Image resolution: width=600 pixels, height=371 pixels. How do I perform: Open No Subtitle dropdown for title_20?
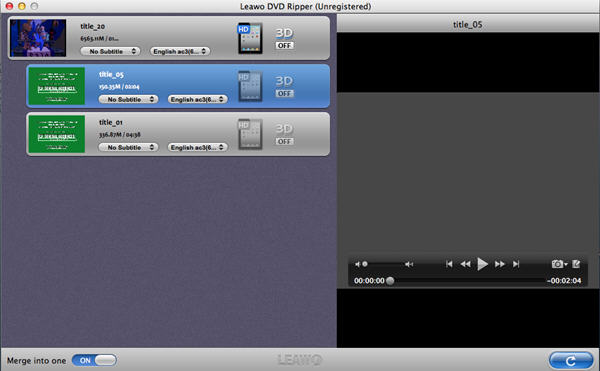click(x=110, y=51)
